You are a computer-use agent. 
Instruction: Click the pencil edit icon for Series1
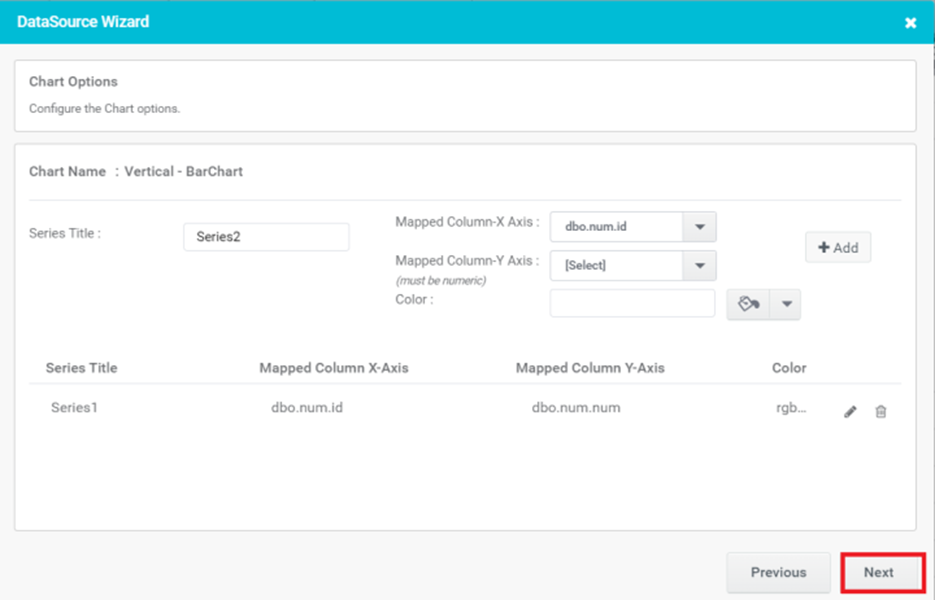[x=850, y=411]
